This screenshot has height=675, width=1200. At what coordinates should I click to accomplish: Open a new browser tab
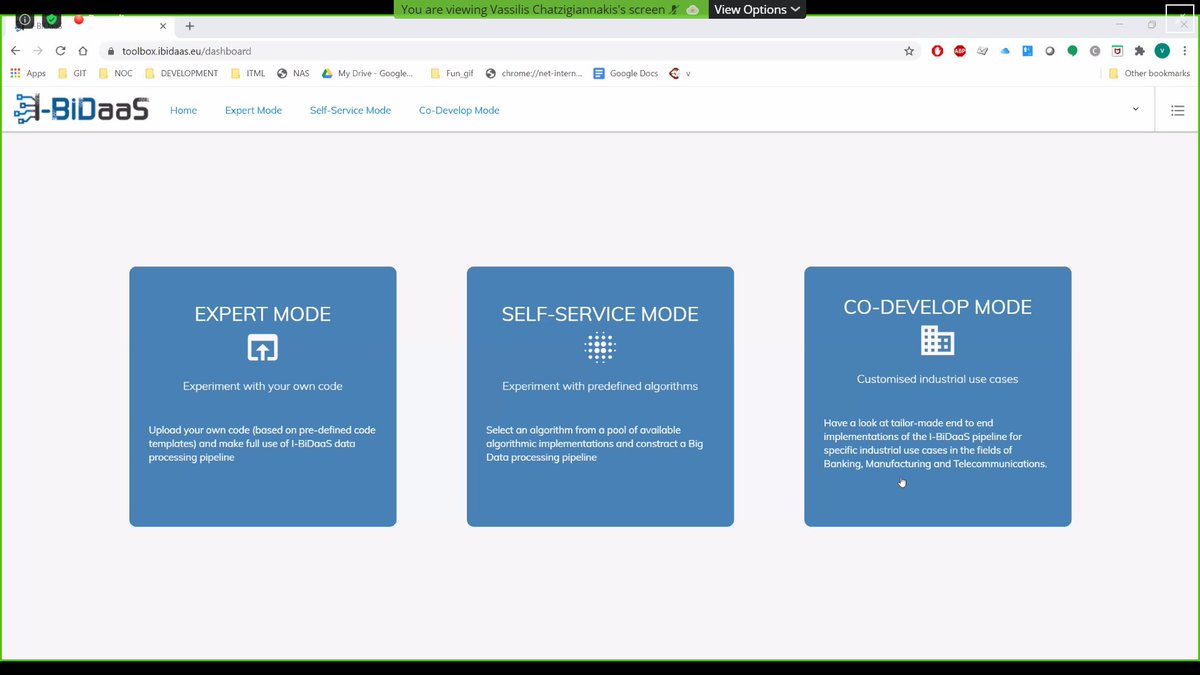pos(190,26)
